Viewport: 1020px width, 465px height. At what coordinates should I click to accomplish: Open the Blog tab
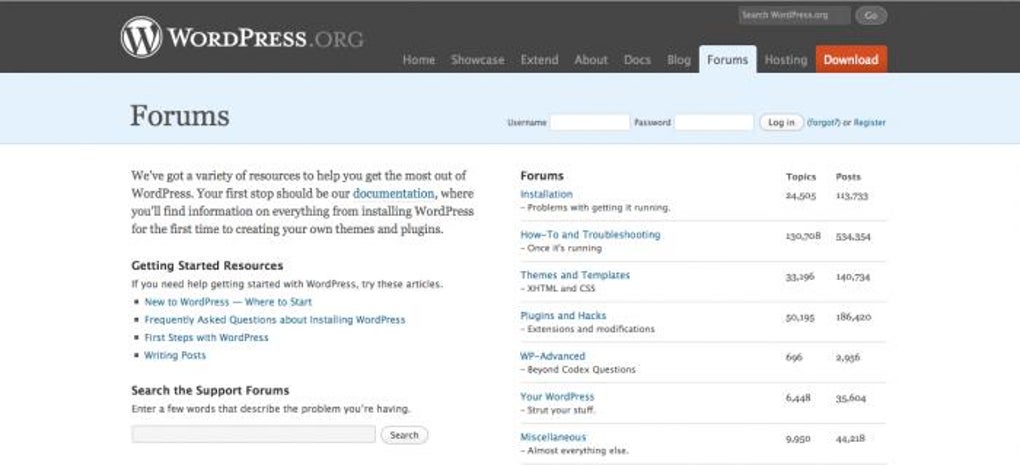point(678,60)
